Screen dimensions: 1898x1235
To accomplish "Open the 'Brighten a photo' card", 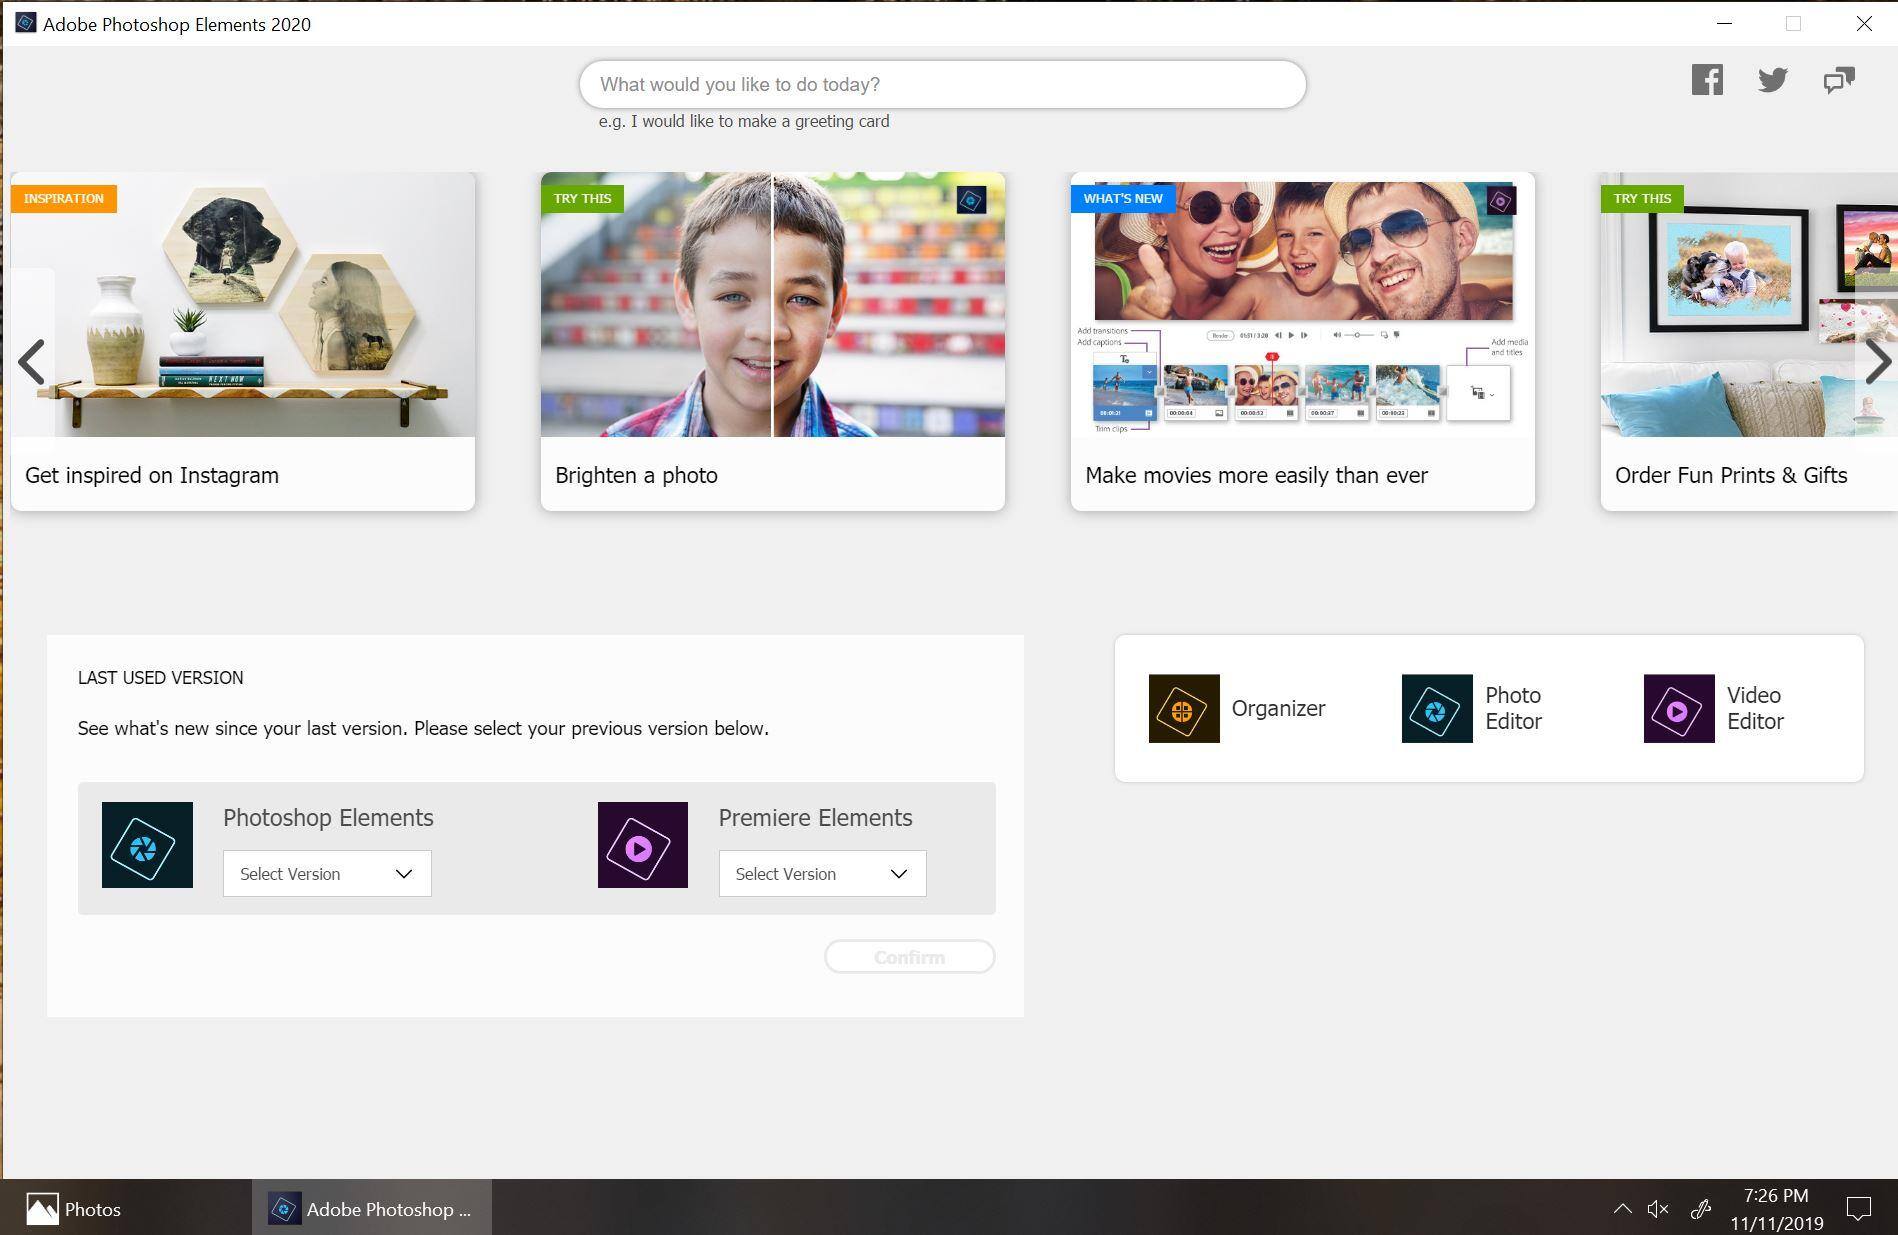I will 772,341.
